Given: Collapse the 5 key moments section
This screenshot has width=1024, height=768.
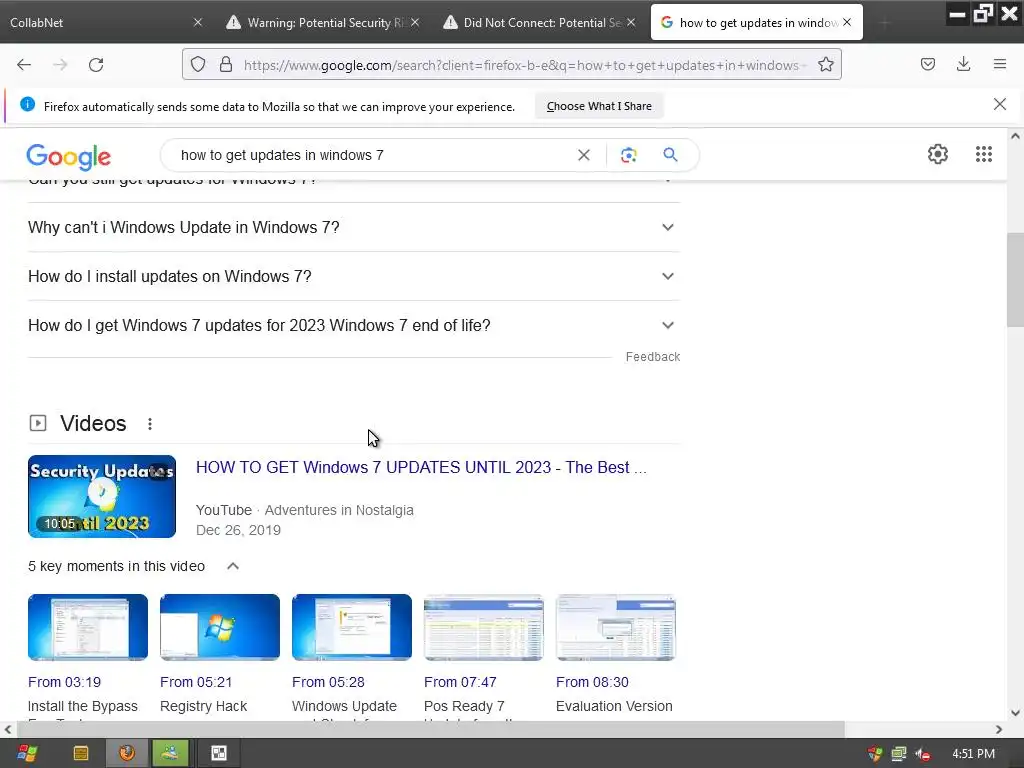Looking at the screenshot, I should pyautogui.click(x=232, y=566).
